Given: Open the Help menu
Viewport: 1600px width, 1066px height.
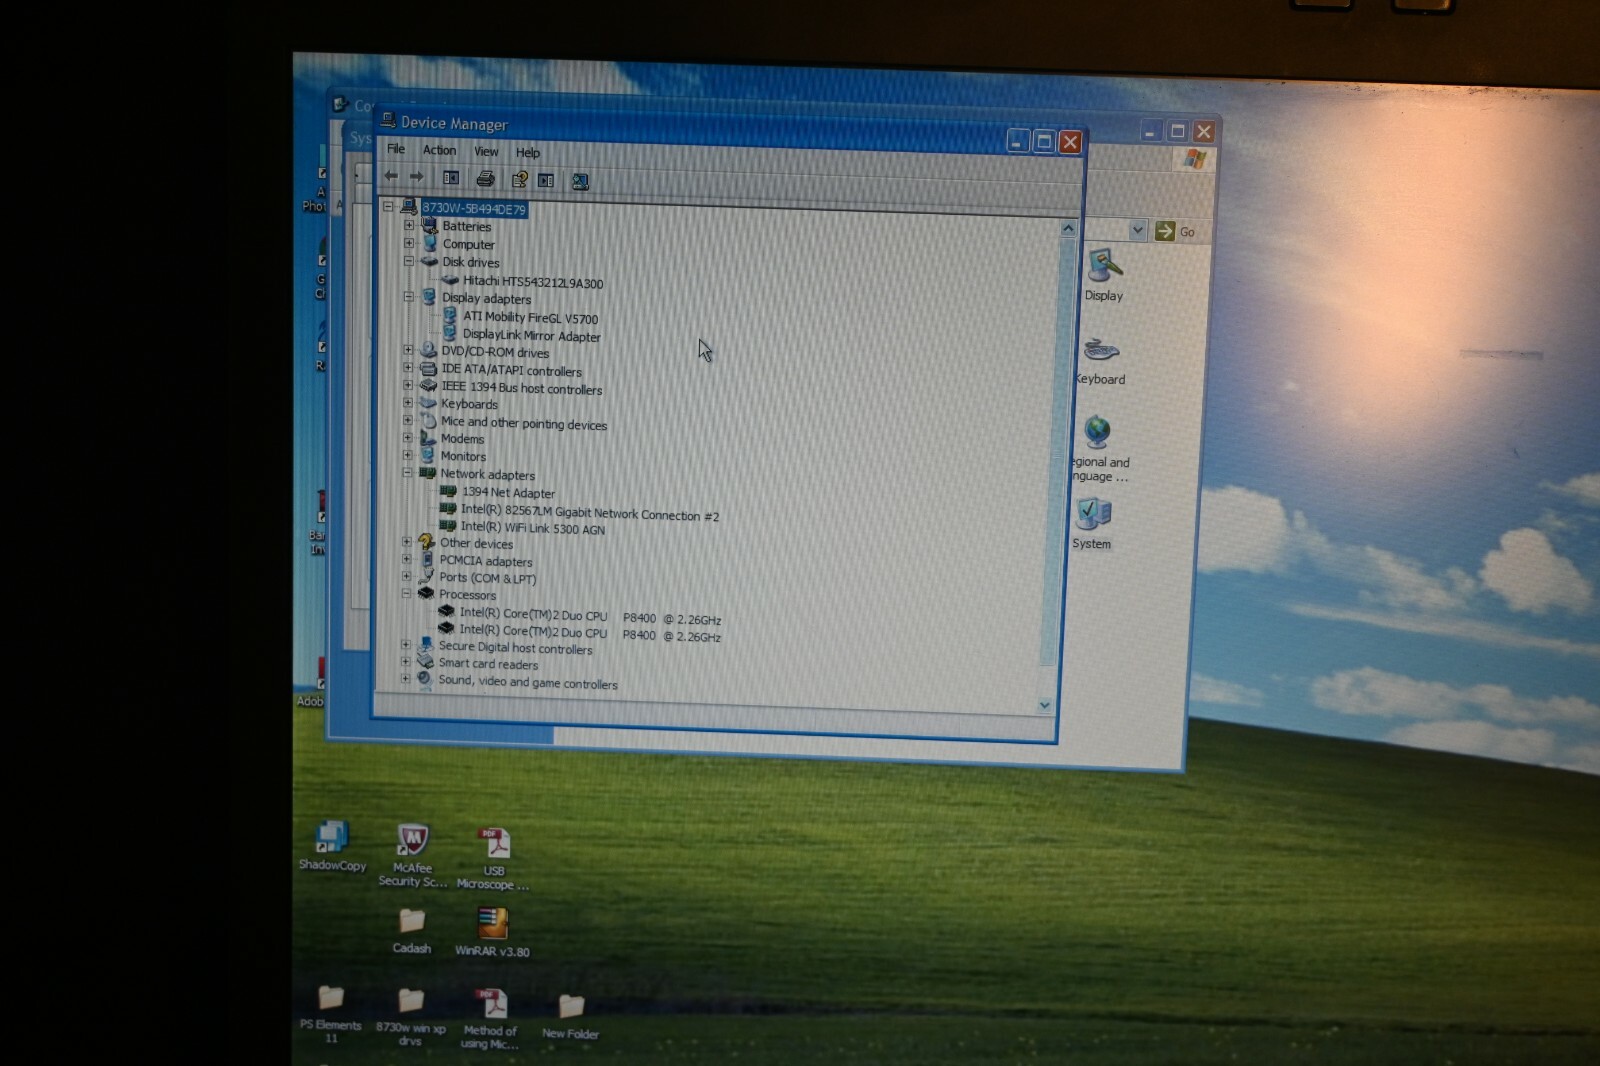Looking at the screenshot, I should 528,153.
